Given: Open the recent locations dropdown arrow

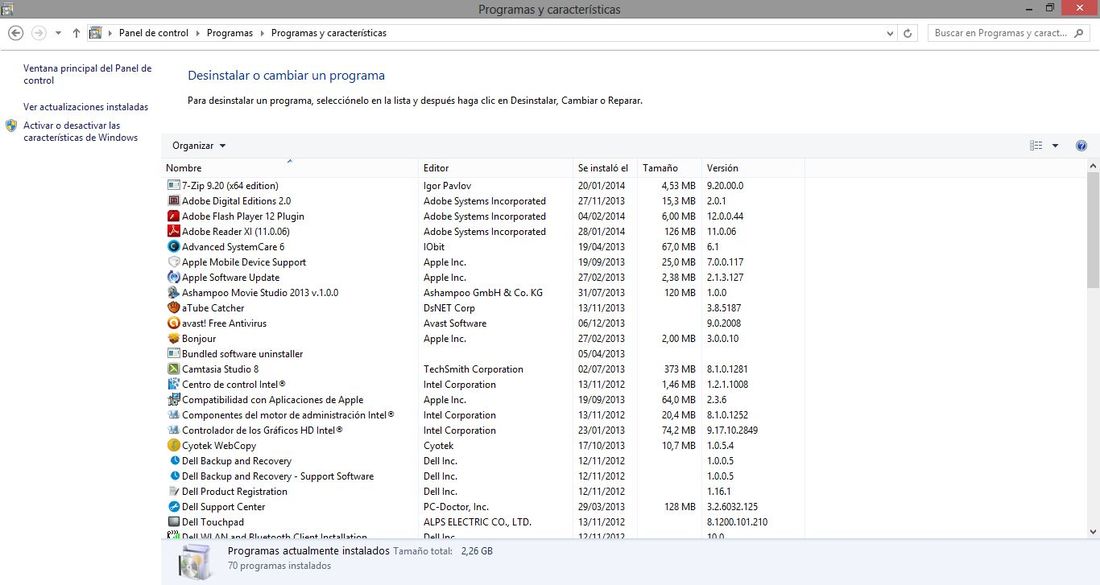Looking at the screenshot, I should tap(58, 33).
